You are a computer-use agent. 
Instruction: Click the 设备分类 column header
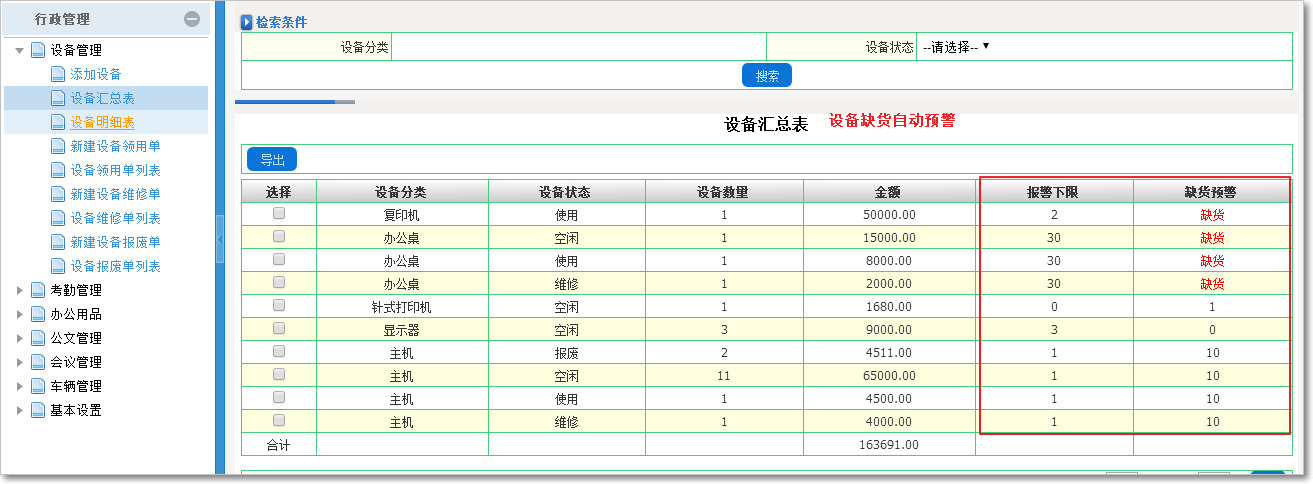(402, 192)
